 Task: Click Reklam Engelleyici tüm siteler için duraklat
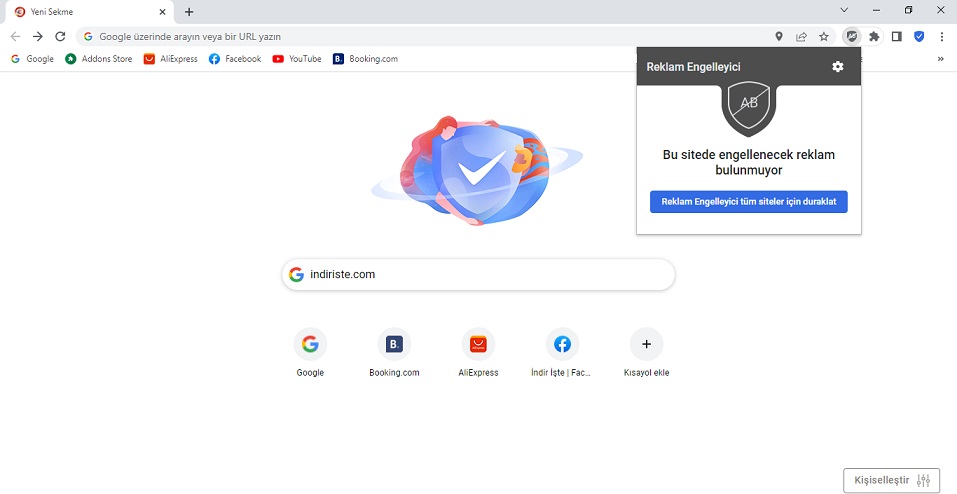(749, 202)
